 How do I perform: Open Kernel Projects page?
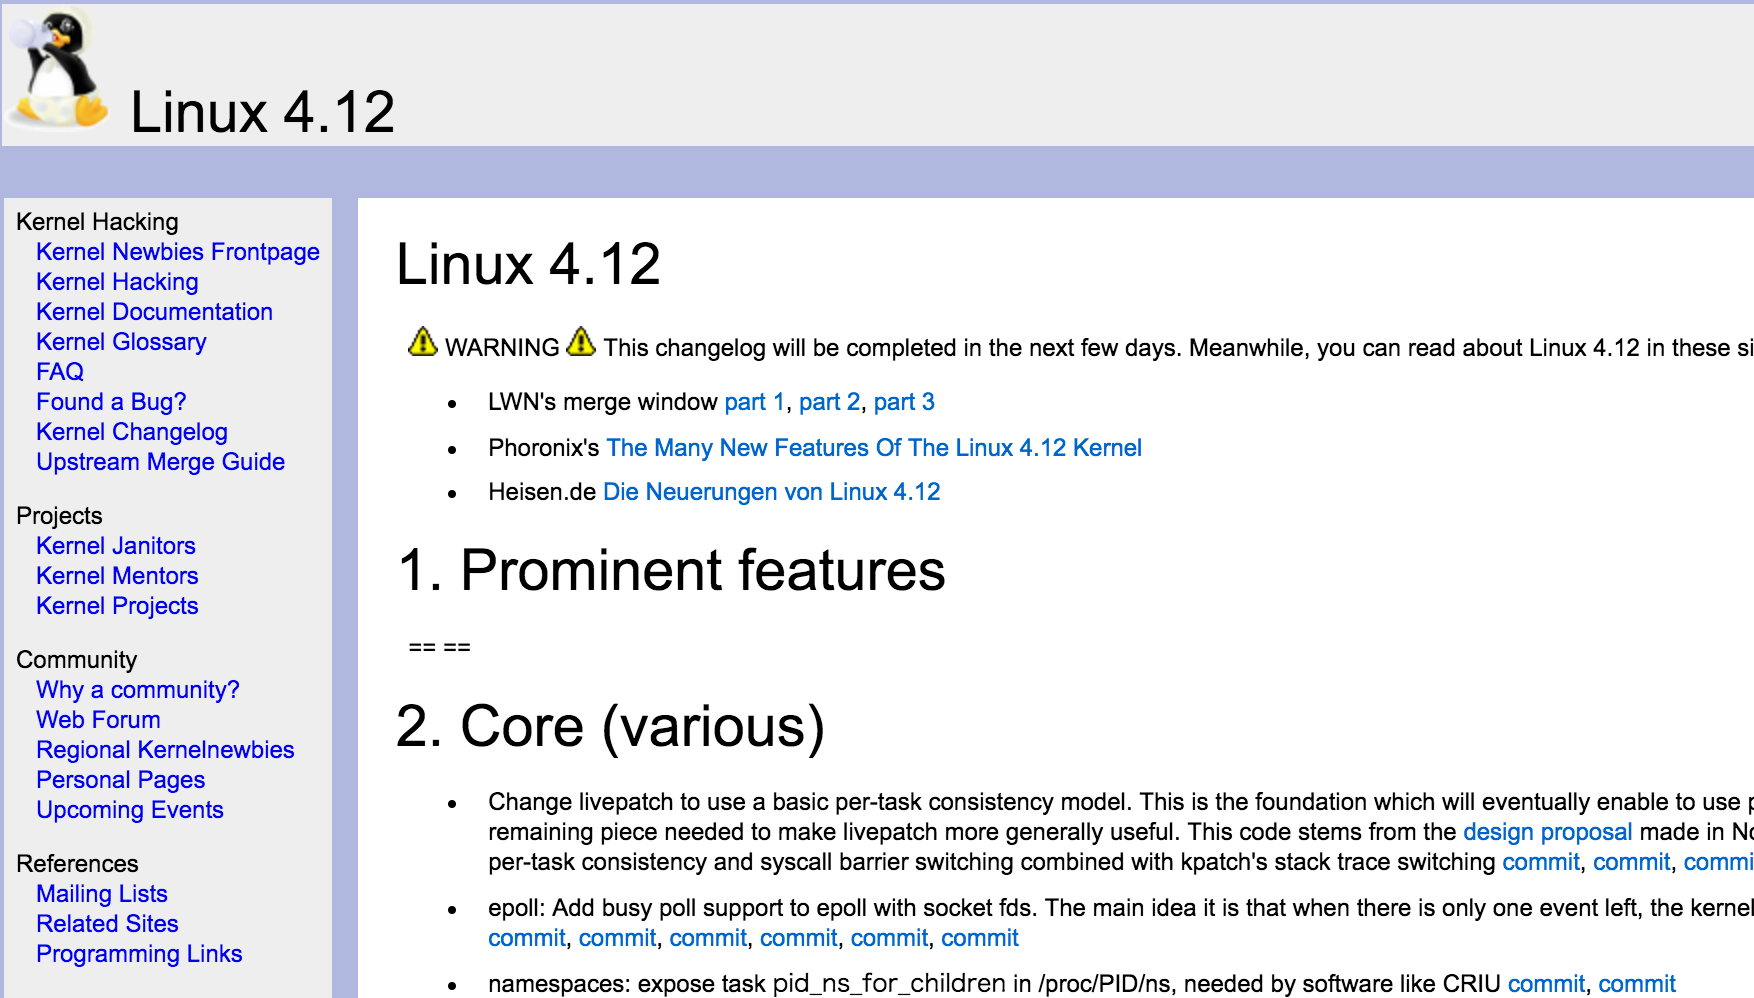tap(117, 606)
